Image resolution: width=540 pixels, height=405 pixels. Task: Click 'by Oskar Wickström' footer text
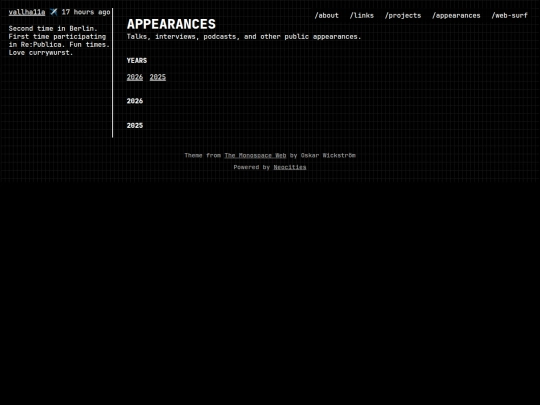[x=323, y=155]
